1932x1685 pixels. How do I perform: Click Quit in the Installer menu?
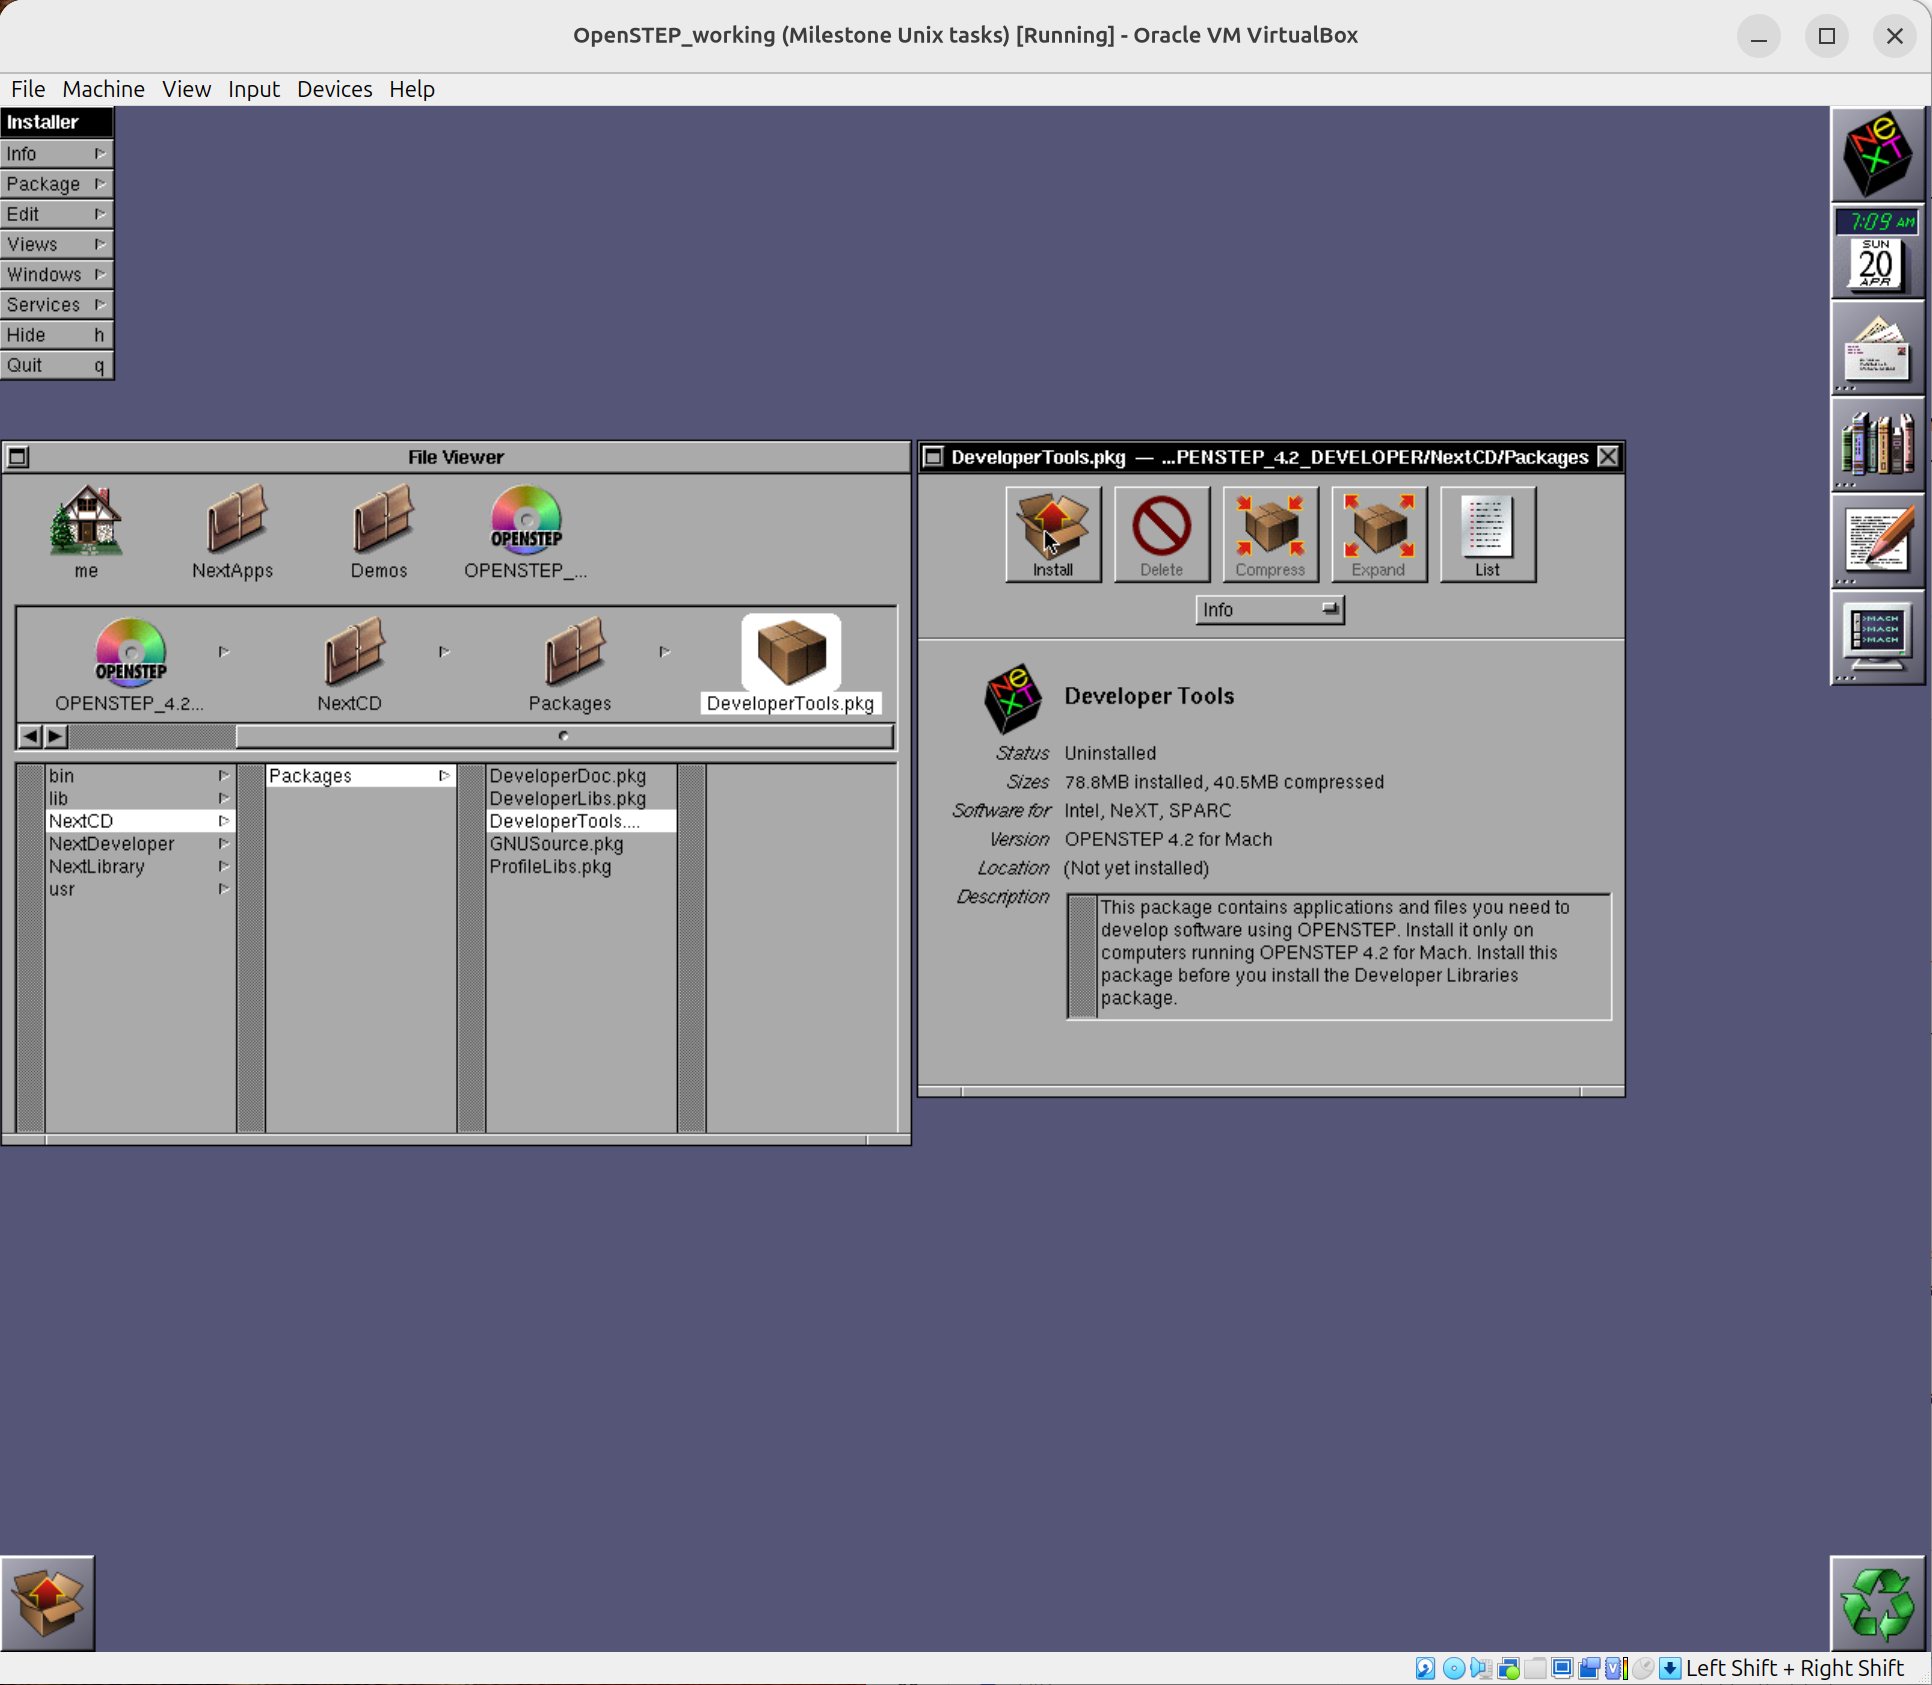pos(56,365)
